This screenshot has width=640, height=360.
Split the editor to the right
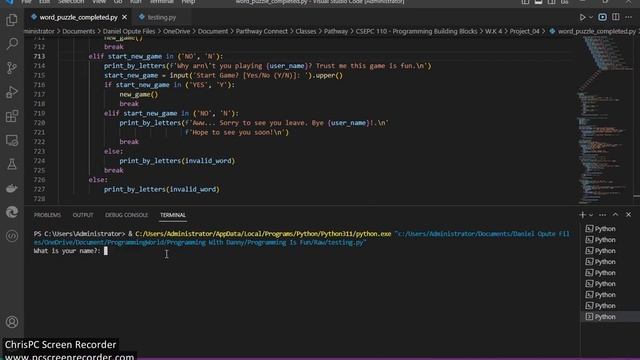pos(616,17)
